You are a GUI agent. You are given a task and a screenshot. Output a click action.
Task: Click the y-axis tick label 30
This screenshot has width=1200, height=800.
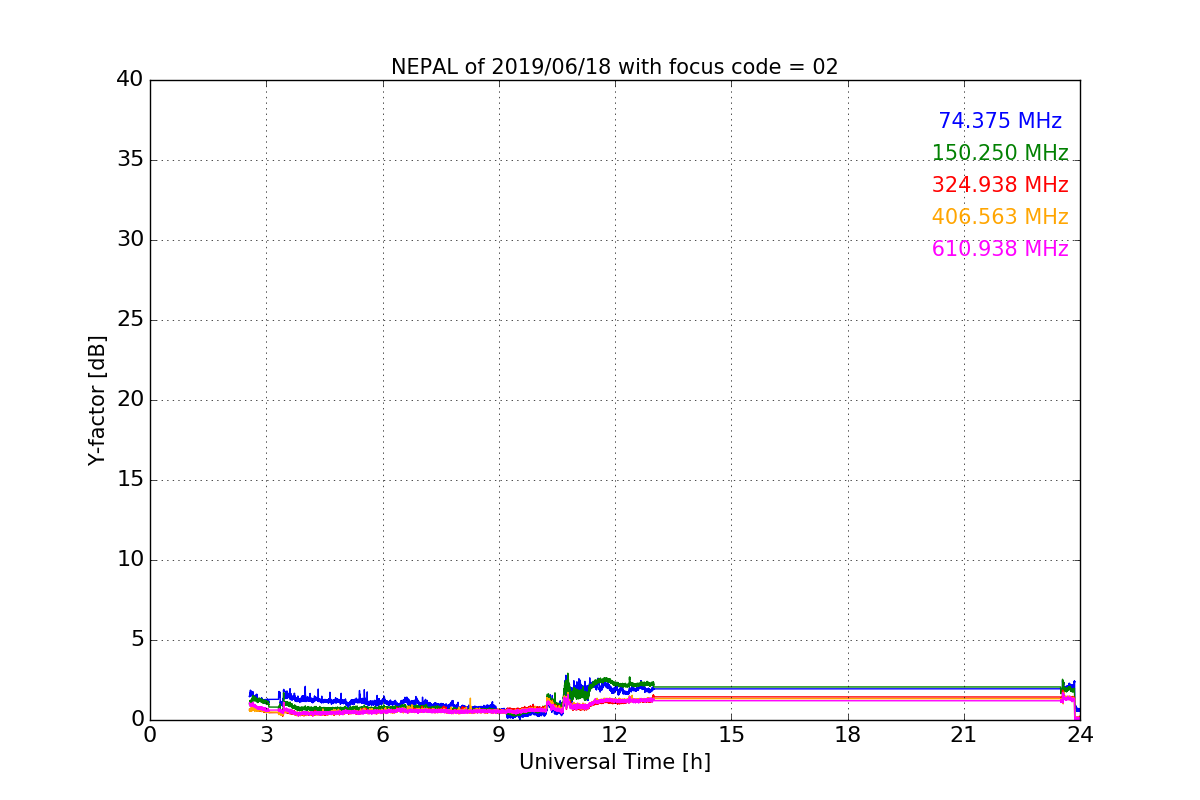(130, 240)
